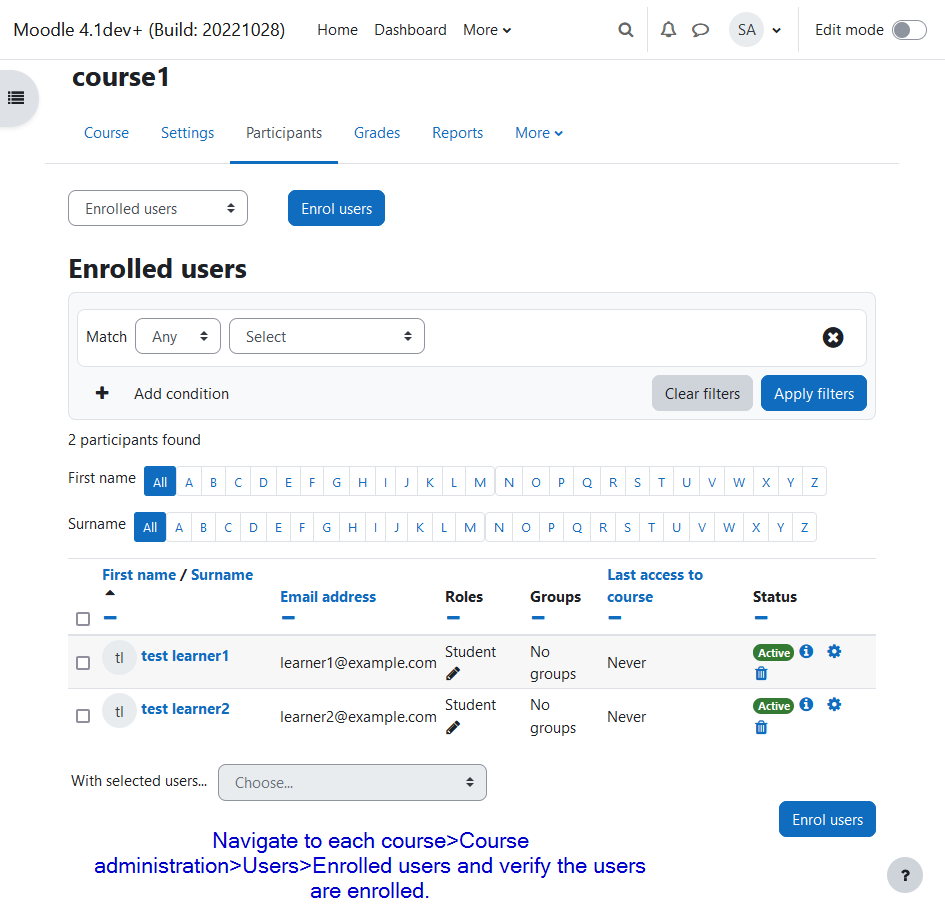This screenshot has width=945, height=920.
Task: Sort by First name column header
Action: click(x=139, y=575)
